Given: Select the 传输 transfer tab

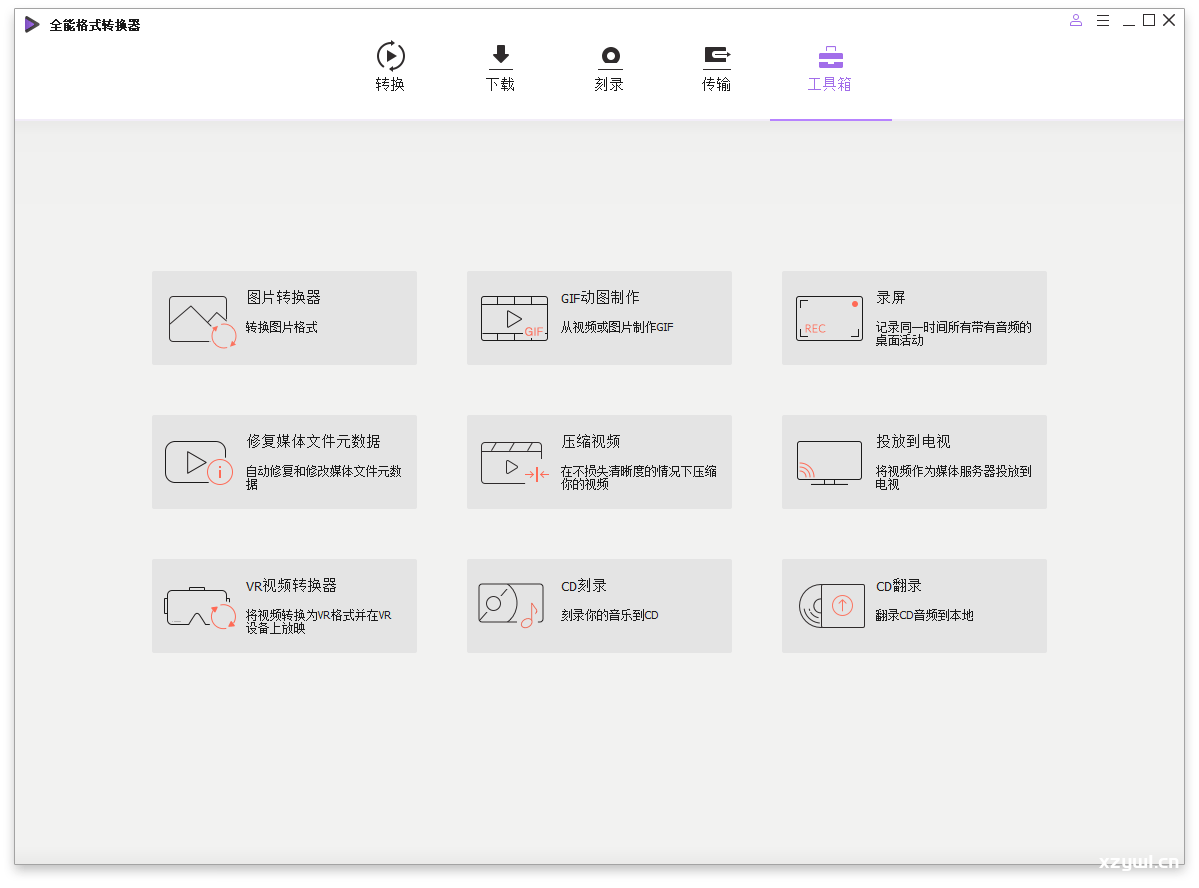Looking at the screenshot, I should tap(716, 67).
